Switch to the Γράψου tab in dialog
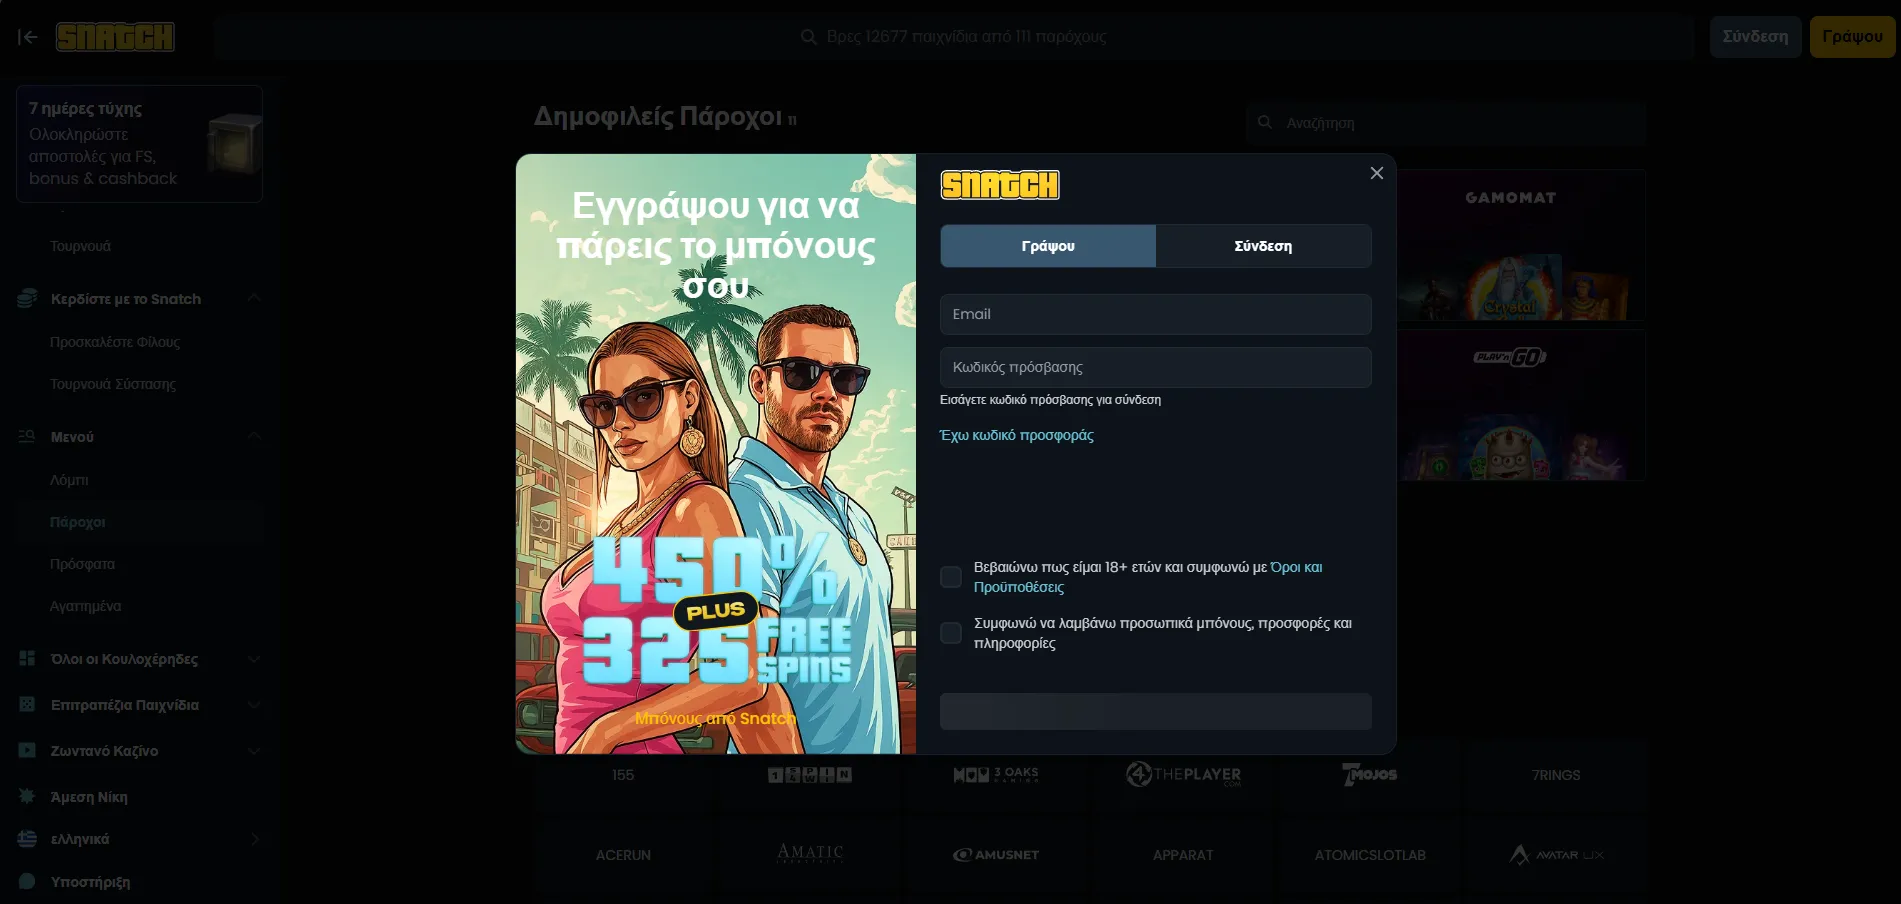 pyautogui.click(x=1048, y=246)
